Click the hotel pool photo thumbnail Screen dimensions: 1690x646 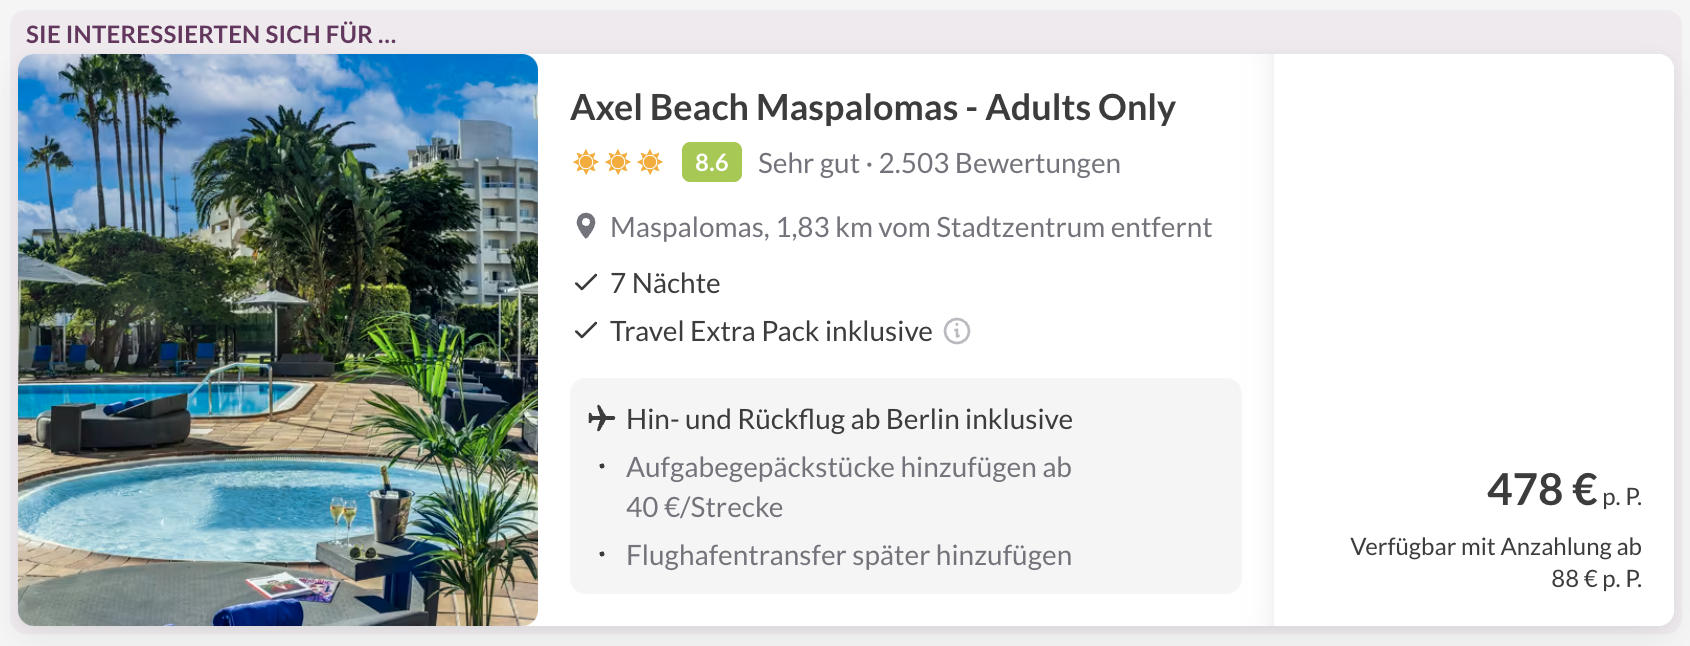click(278, 340)
